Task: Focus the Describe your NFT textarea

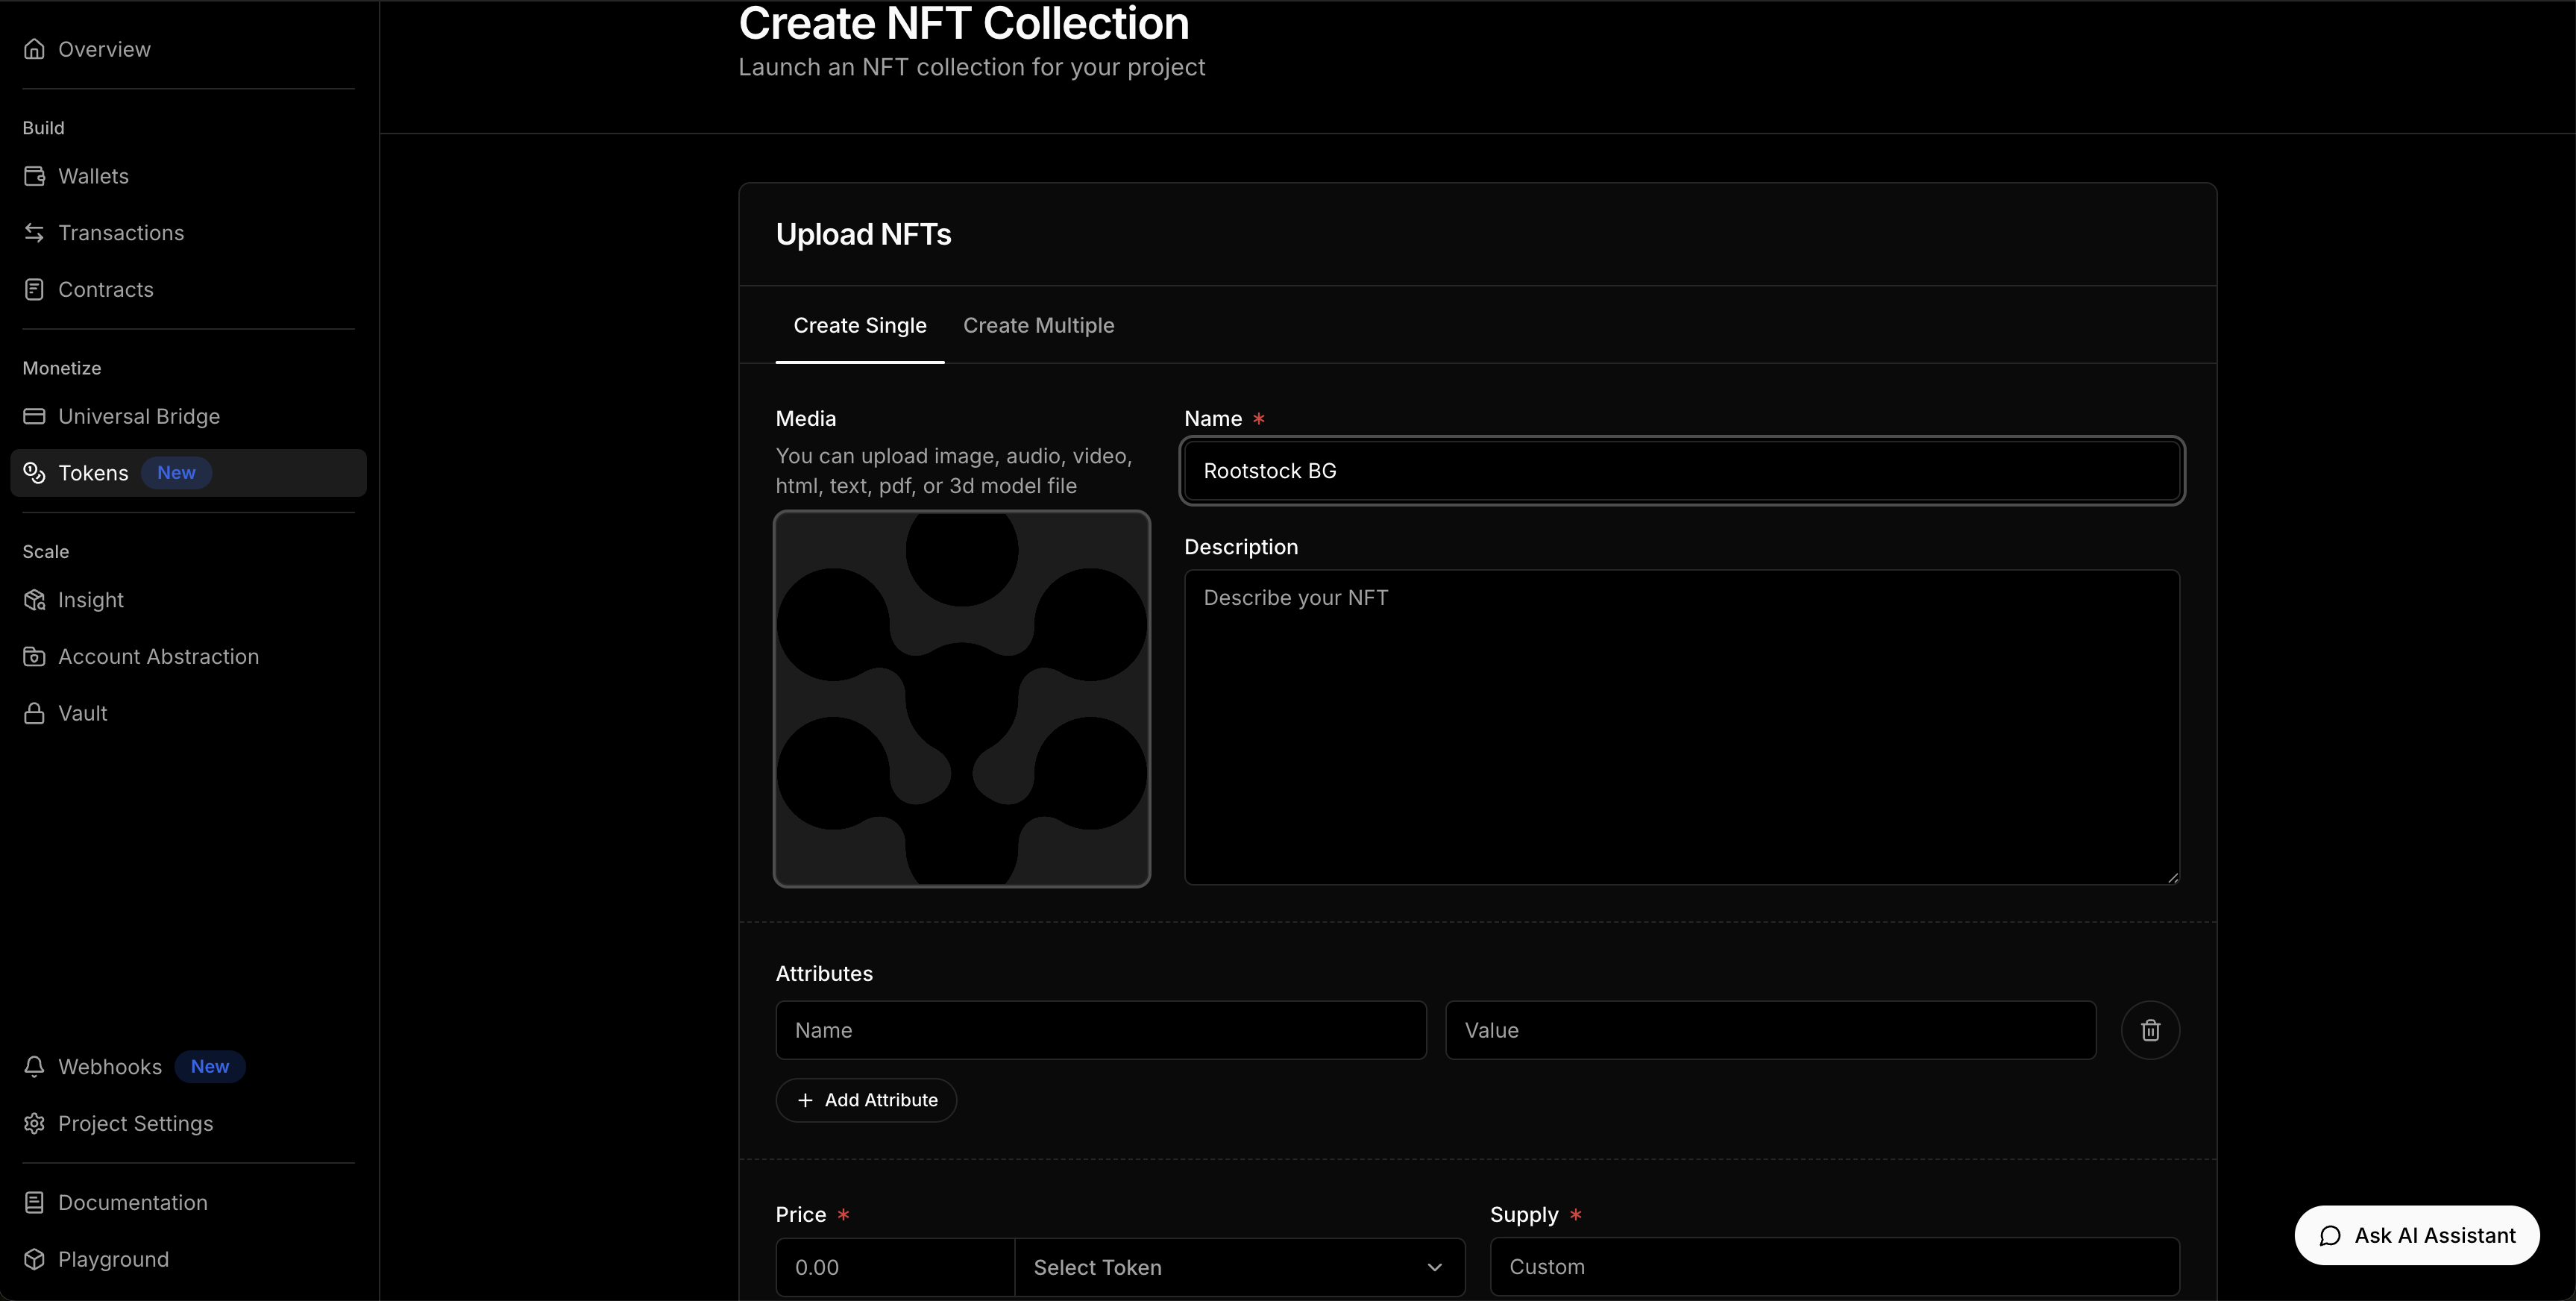Action: (x=1681, y=727)
